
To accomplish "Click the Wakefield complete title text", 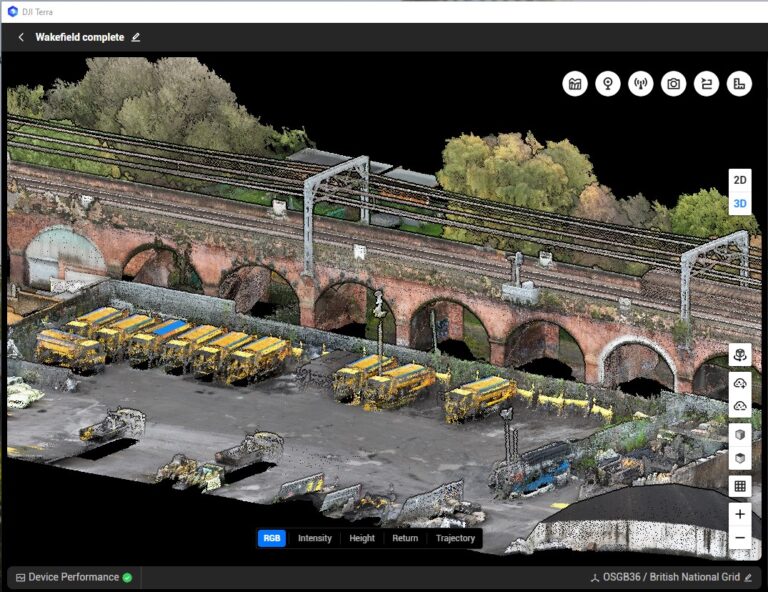I will 80,37.
